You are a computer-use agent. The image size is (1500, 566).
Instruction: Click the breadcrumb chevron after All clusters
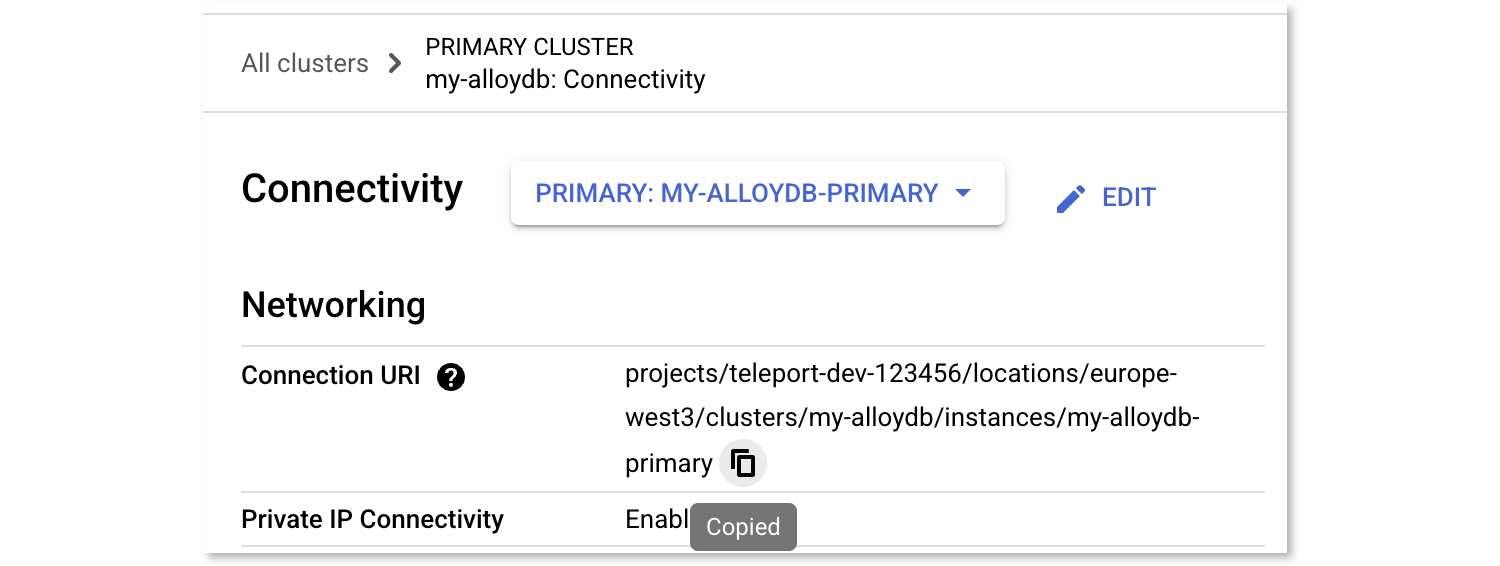(x=395, y=64)
